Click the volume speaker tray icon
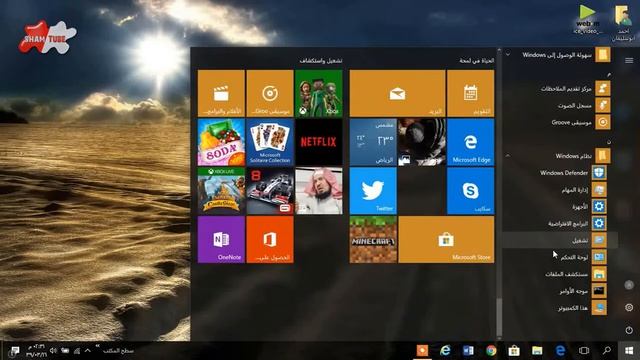Image resolution: width=640 pixels, height=360 pixels. 53,351
